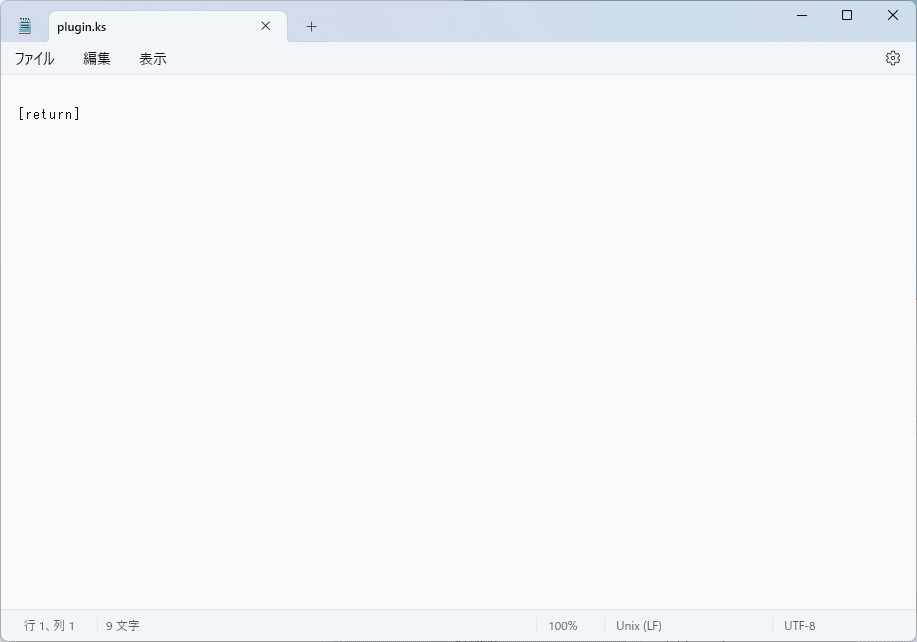
Task: Close the Notepad window
Action: tap(892, 15)
